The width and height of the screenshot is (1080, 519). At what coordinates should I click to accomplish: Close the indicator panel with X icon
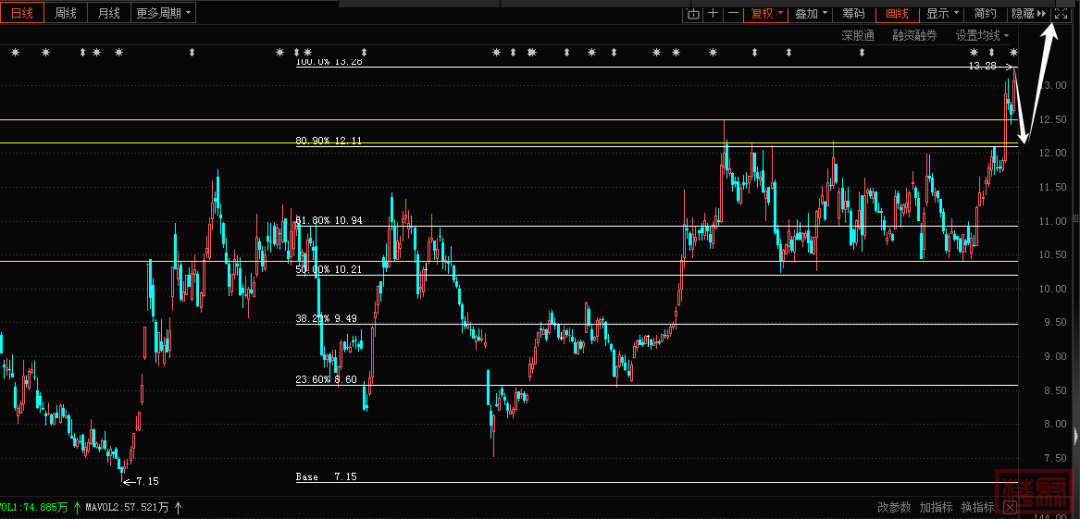click(x=1009, y=507)
